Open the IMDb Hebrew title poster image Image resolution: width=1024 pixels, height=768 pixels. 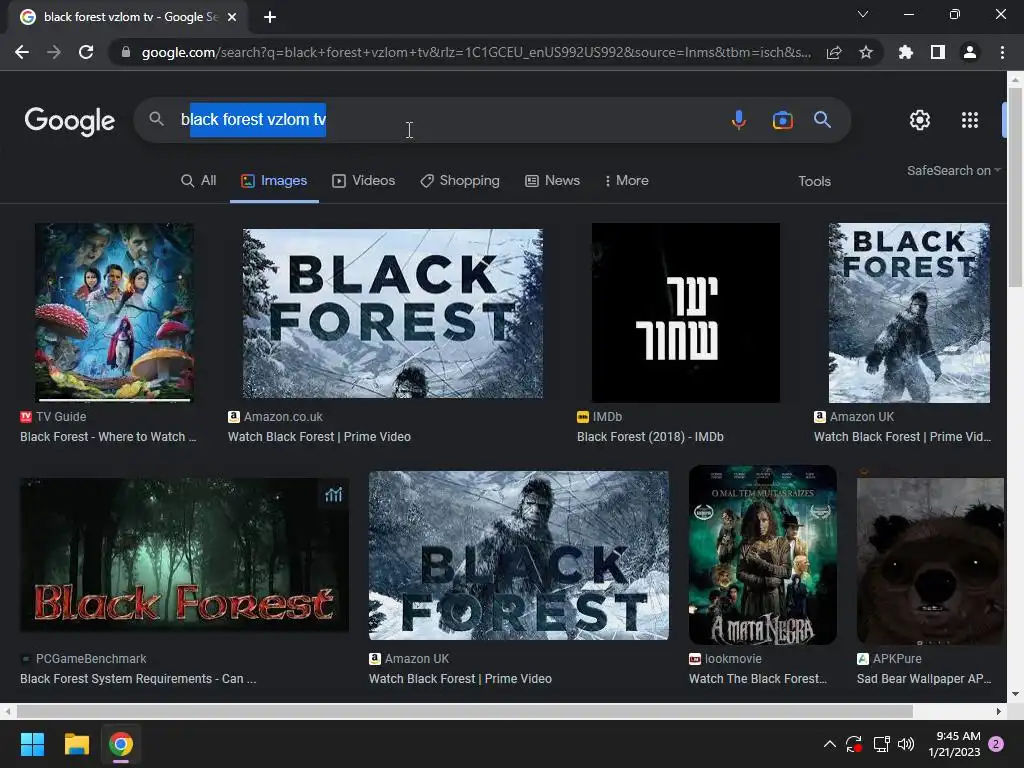point(686,313)
